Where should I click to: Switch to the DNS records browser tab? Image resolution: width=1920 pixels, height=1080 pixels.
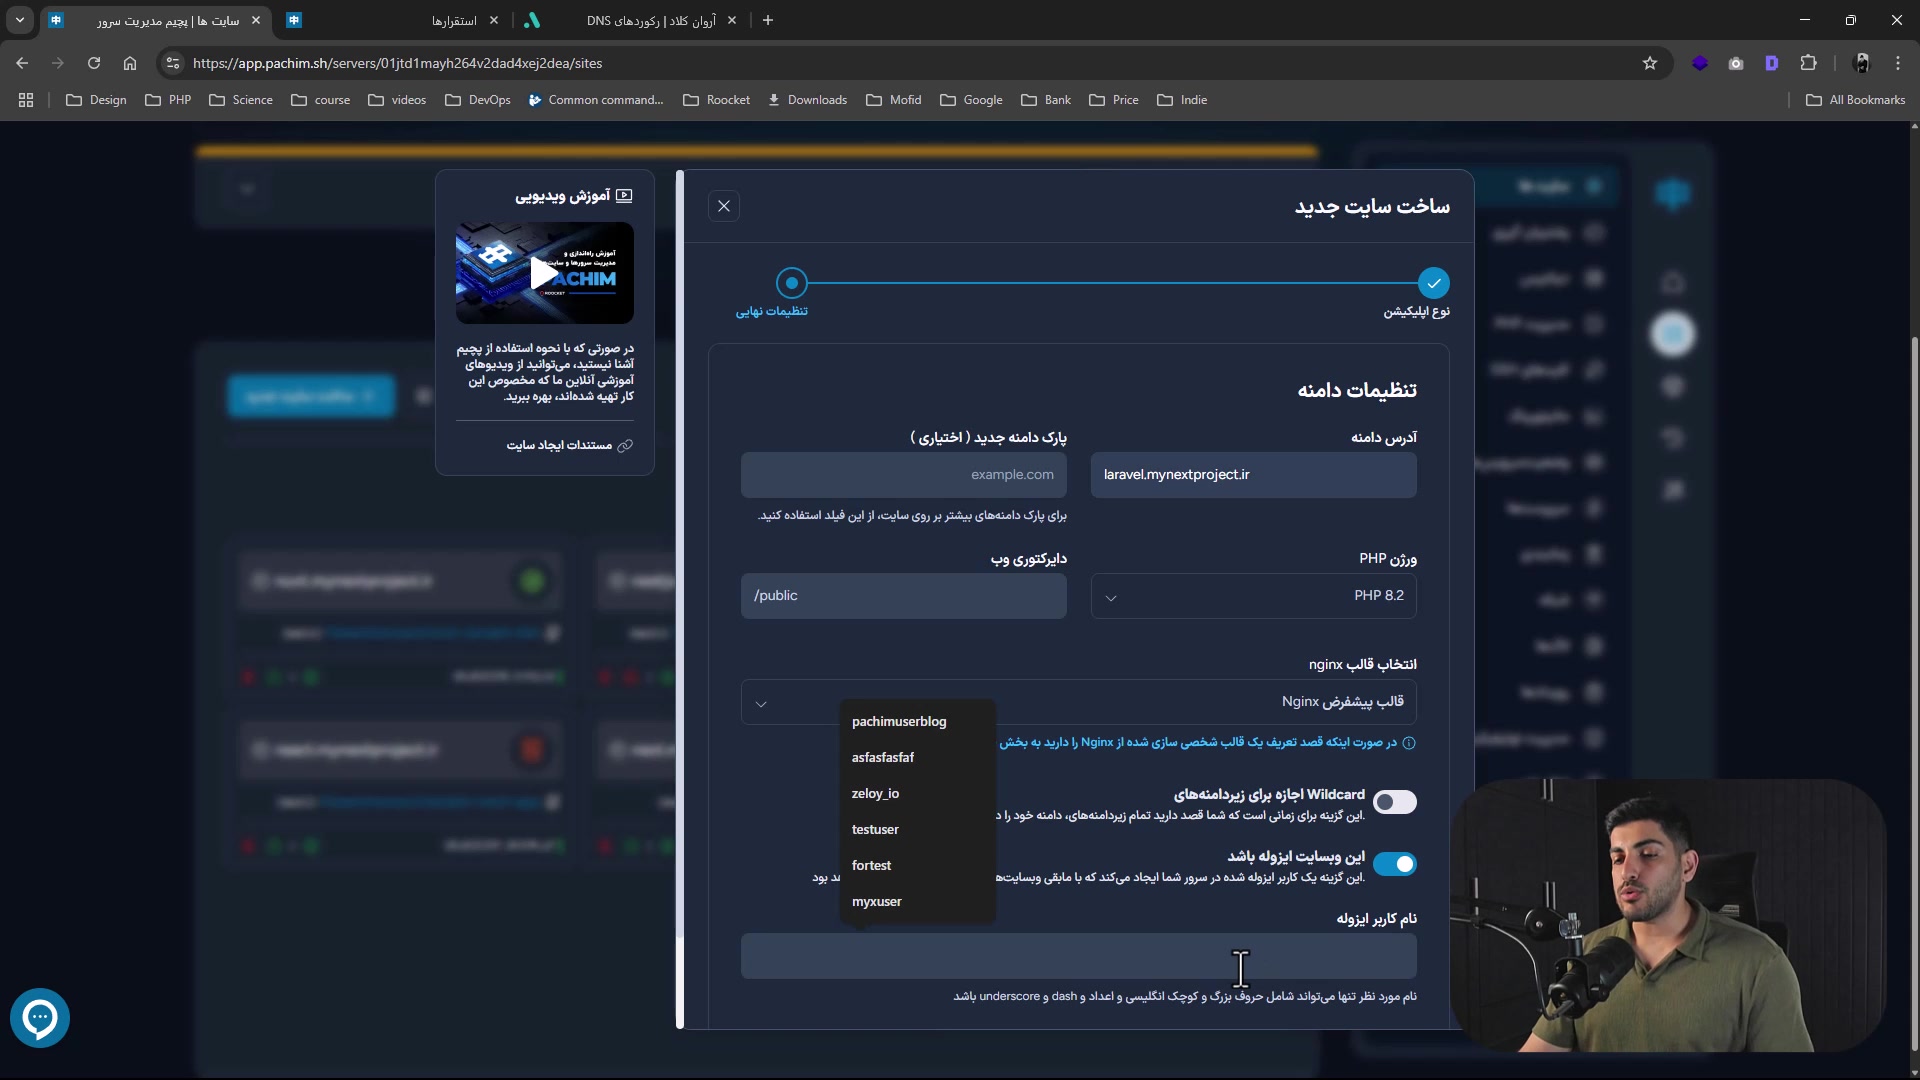[650, 20]
